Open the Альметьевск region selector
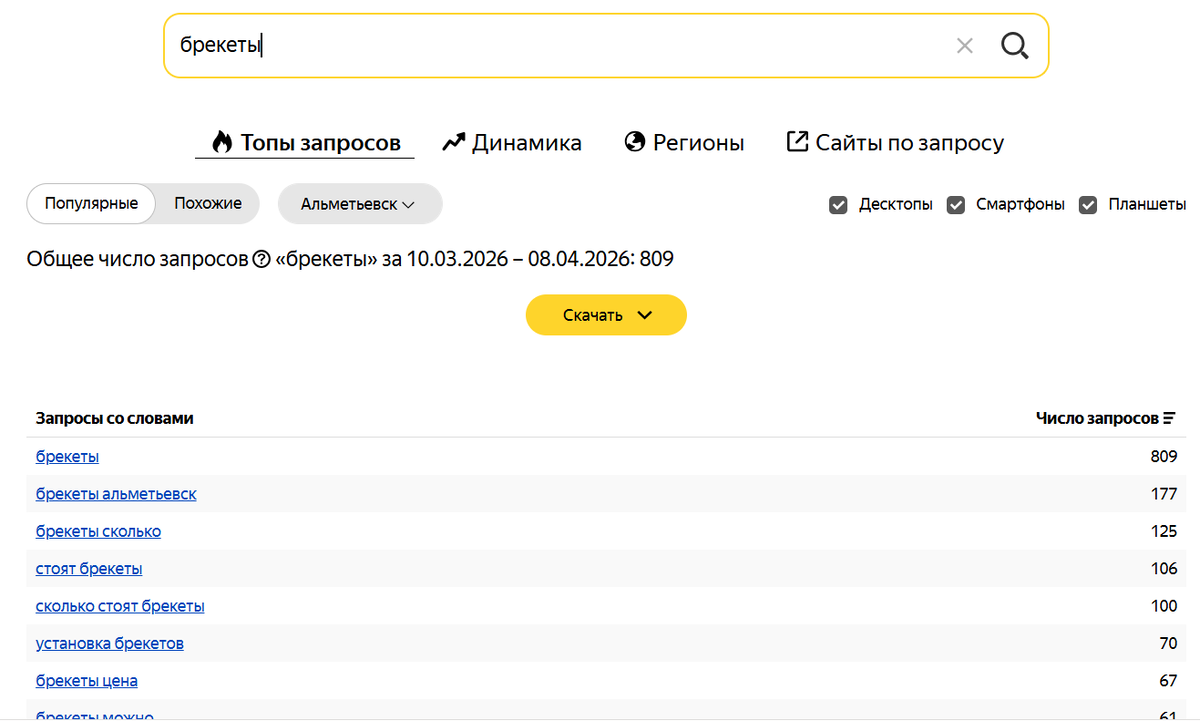This screenshot has height=721, width=1200. (359, 203)
